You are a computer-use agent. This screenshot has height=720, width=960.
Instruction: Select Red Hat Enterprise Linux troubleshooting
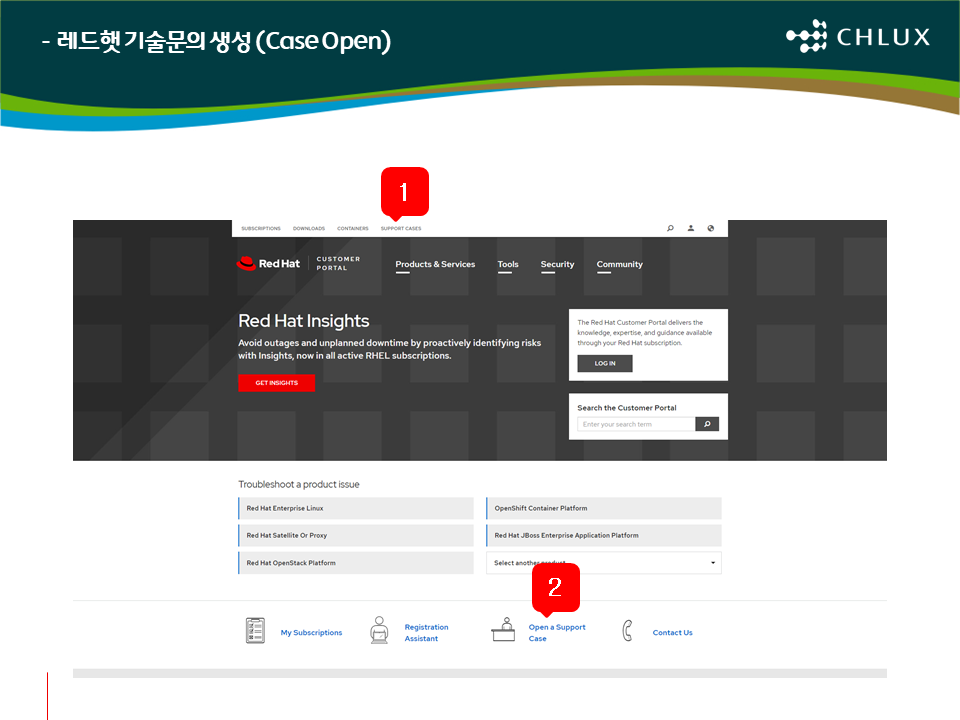coord(356,508)
